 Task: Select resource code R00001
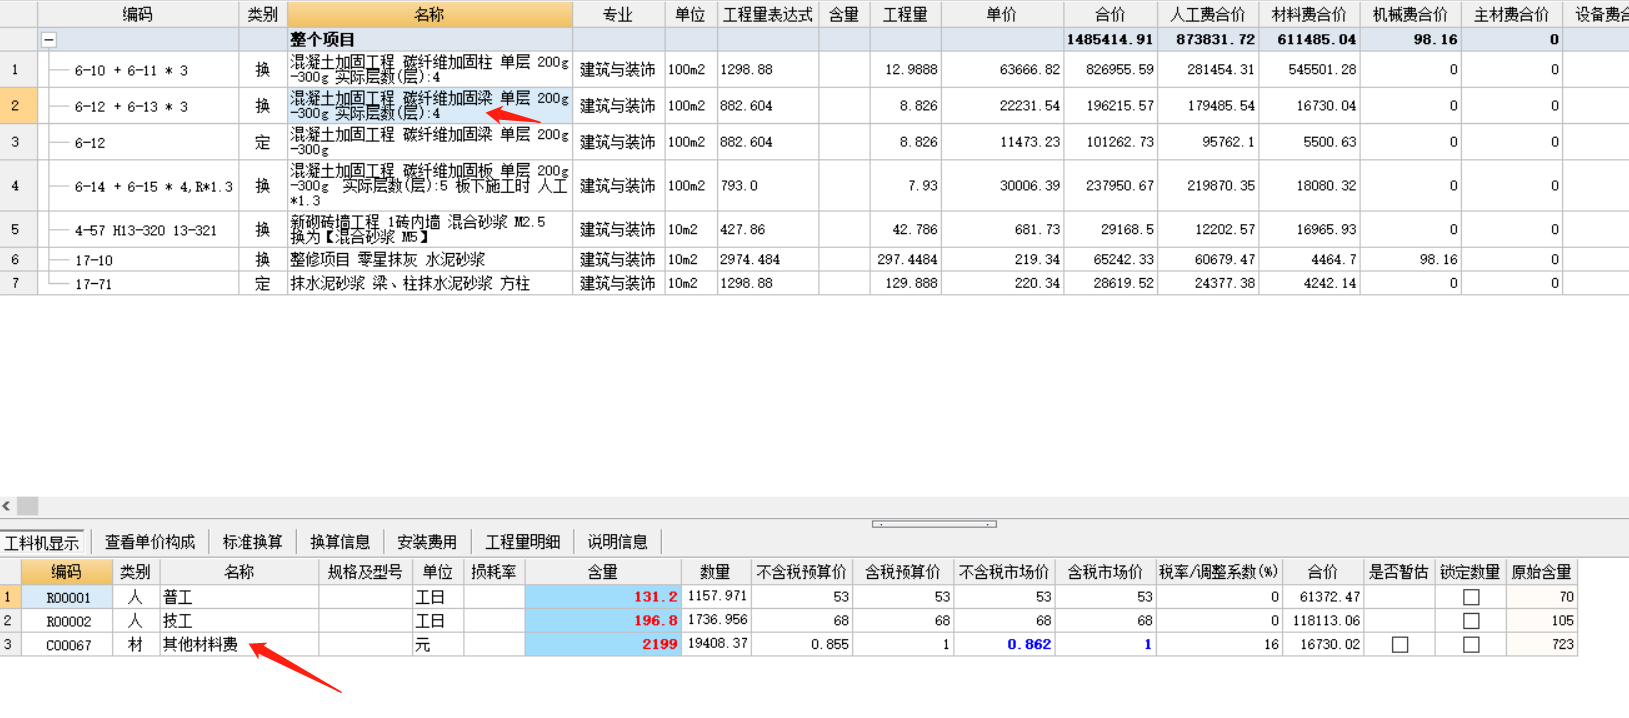(x=67, y=597)
